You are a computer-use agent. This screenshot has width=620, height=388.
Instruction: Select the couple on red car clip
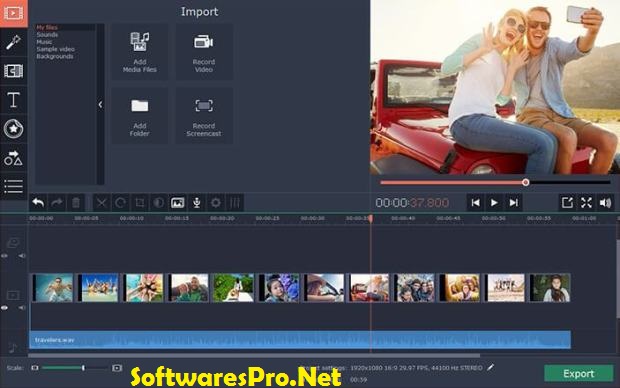[x=369, y=288]
